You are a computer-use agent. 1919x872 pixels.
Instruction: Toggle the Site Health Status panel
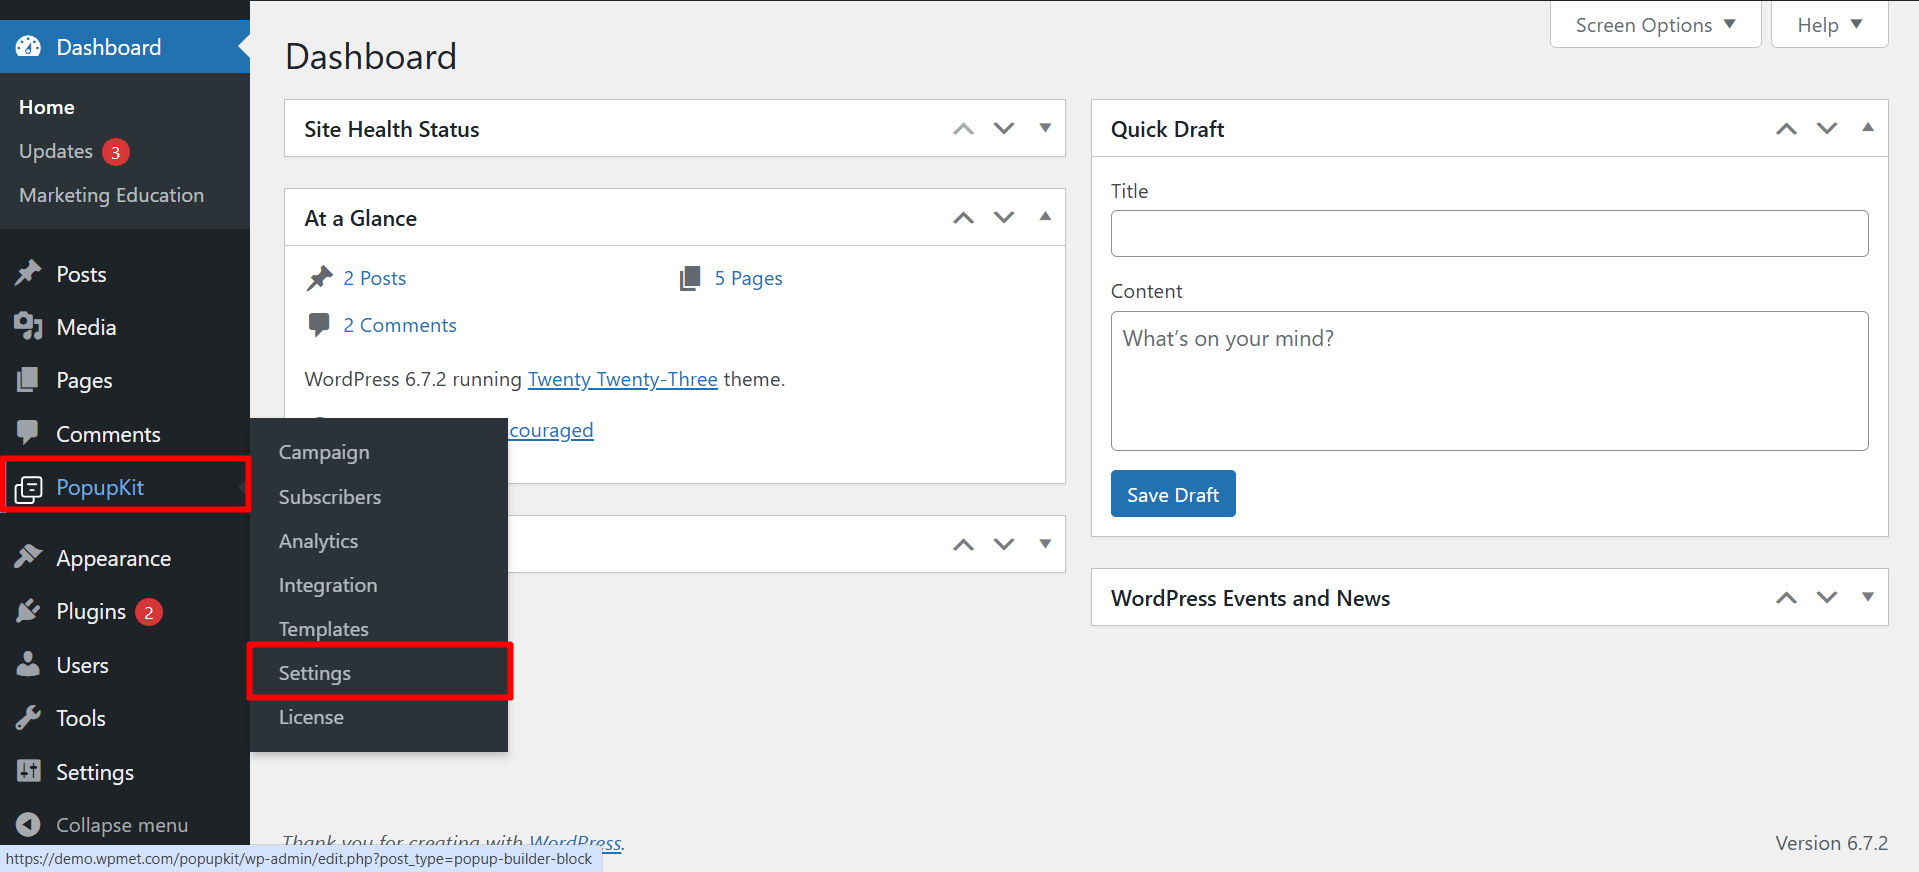pyautogui.click(x=1045, y=128)
